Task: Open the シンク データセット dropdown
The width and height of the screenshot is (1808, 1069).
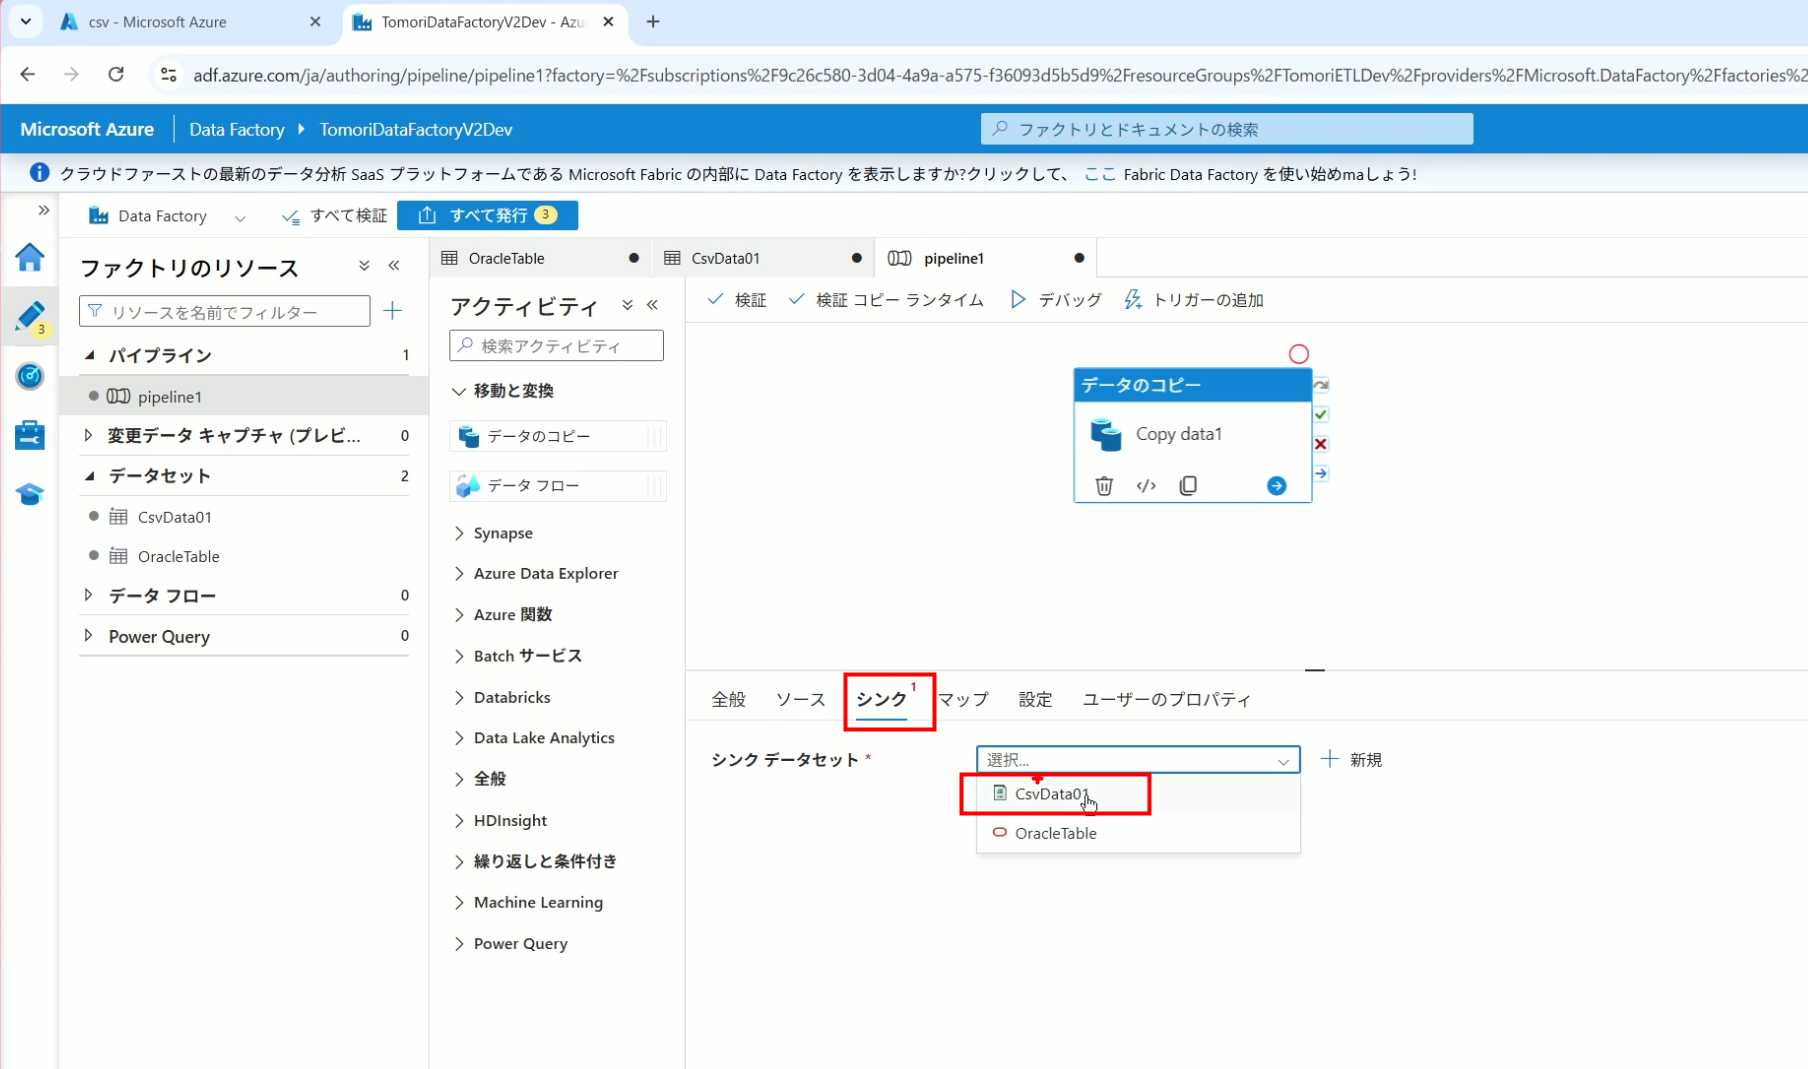Action: pyautogui.click(x=1137, y=760)
